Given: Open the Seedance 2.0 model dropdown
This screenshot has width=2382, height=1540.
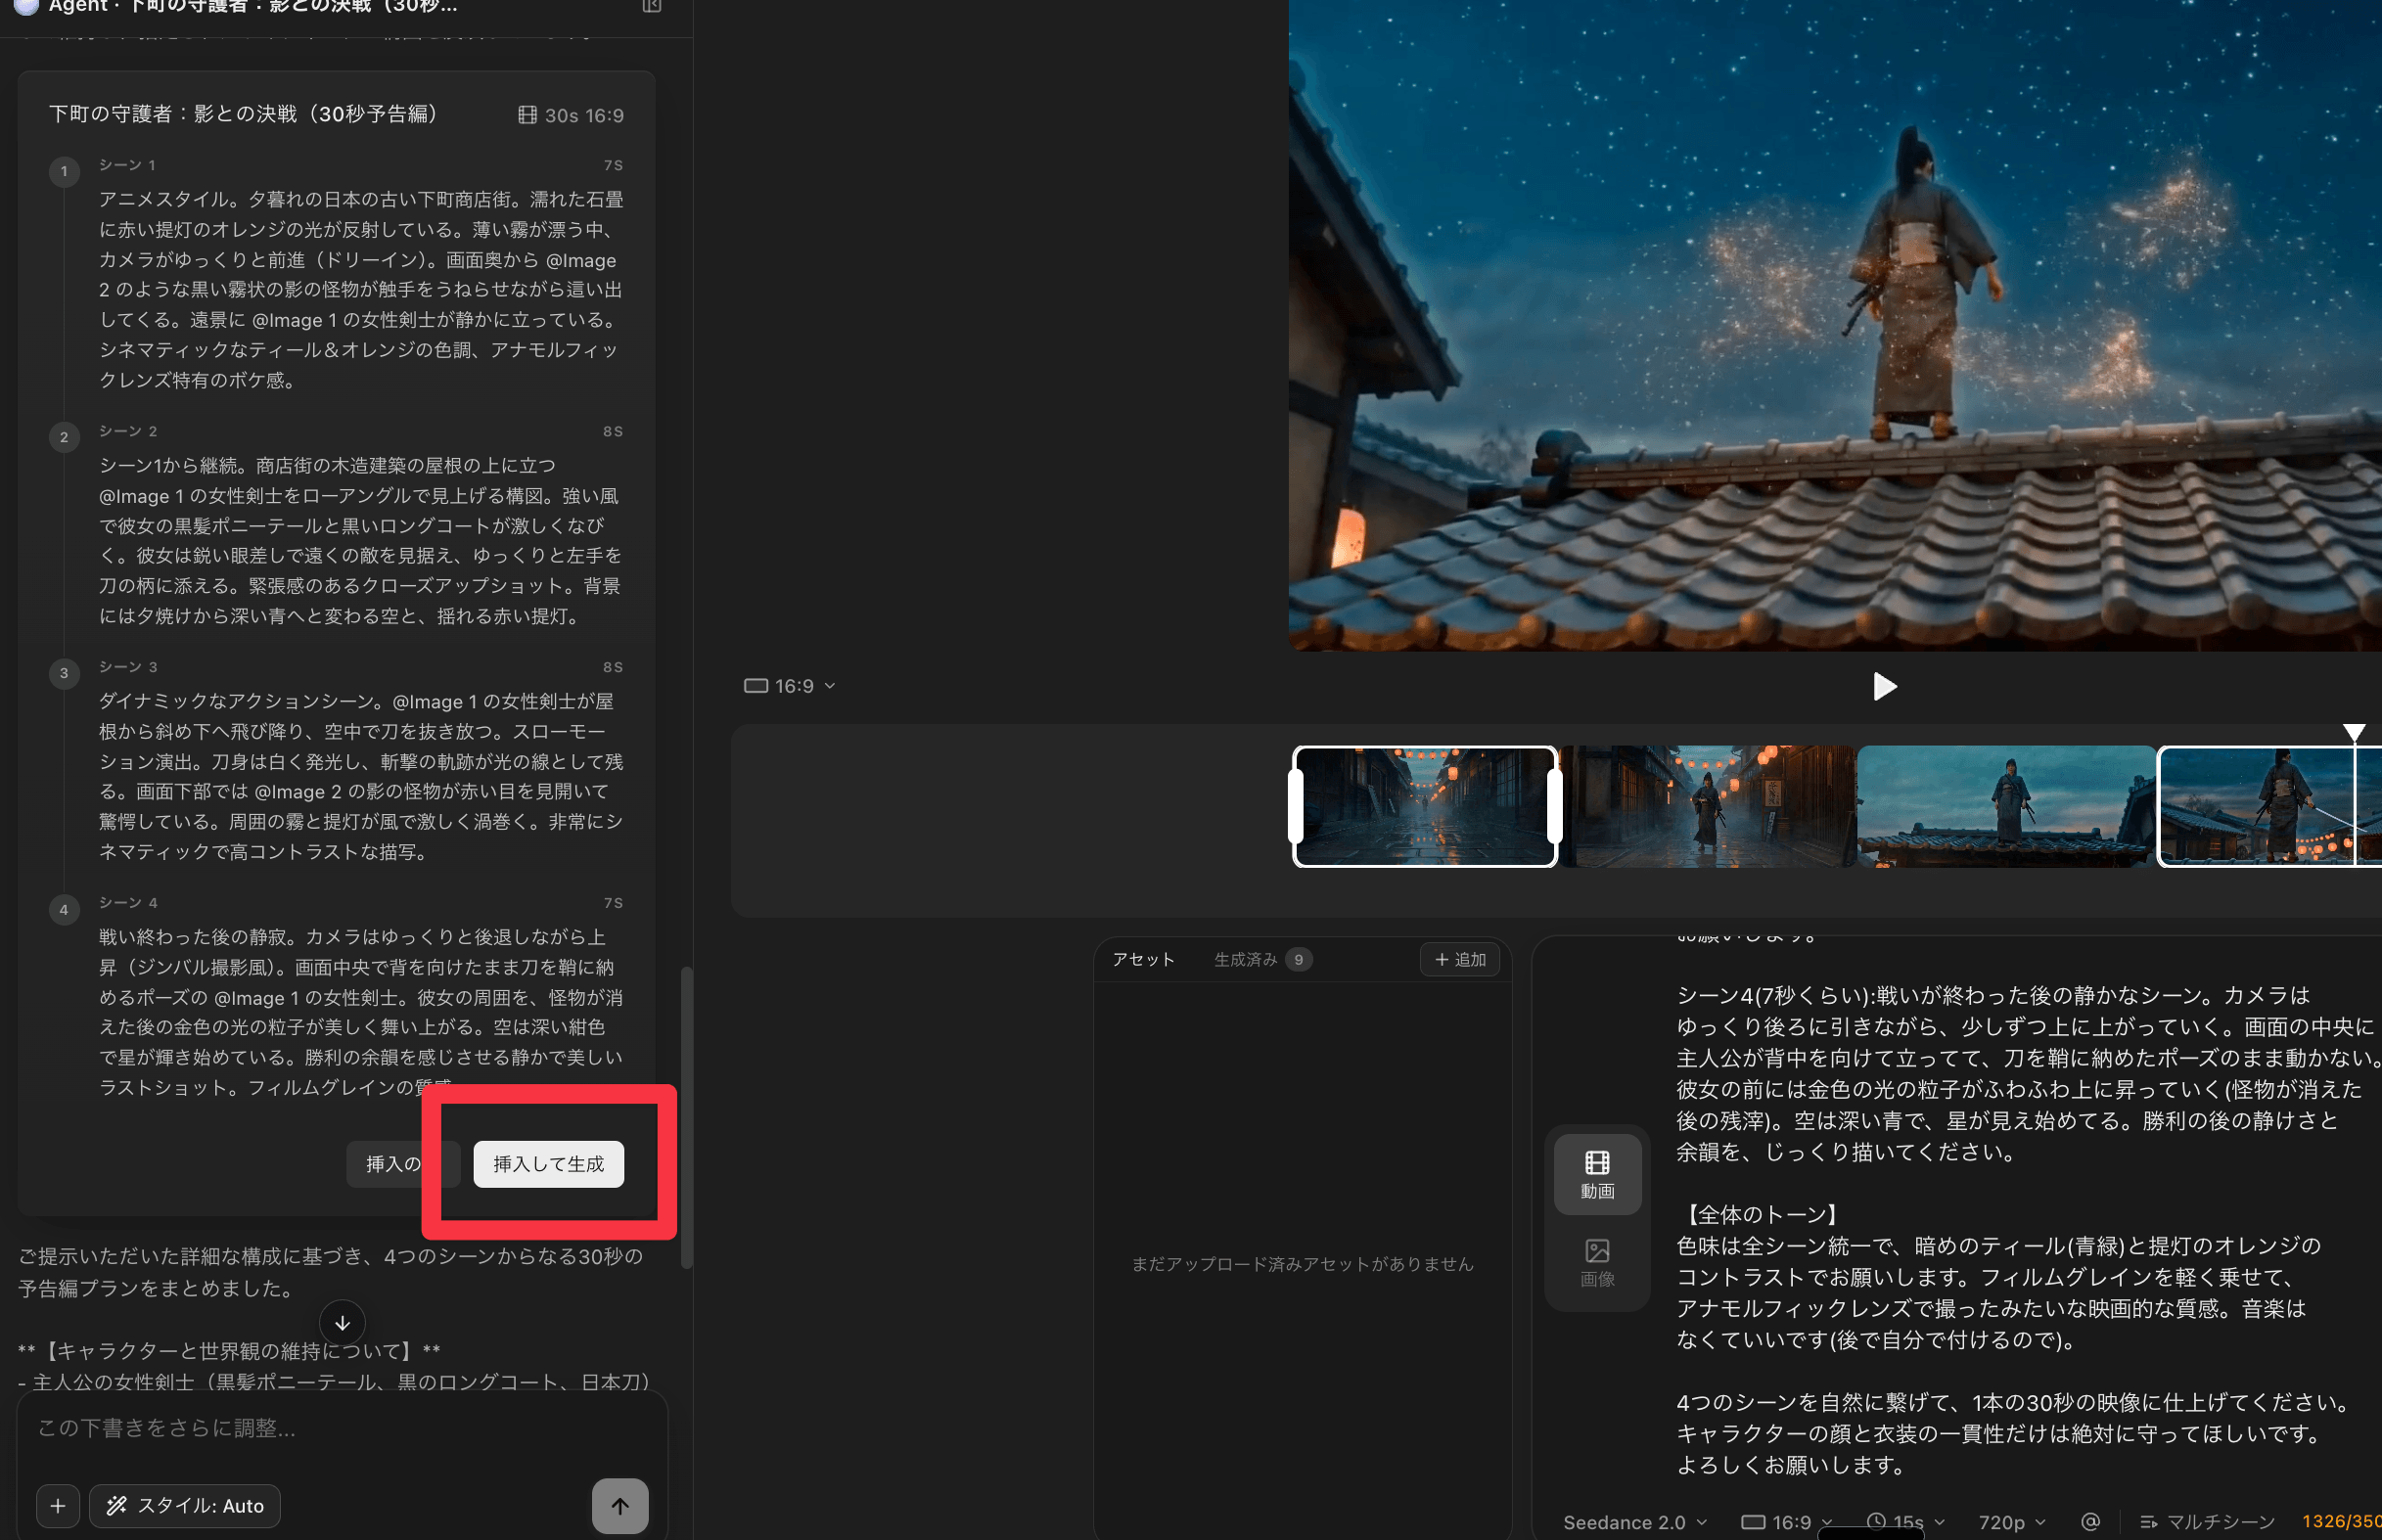Looking at the screenshot, I should (x=1634, y=1521).
